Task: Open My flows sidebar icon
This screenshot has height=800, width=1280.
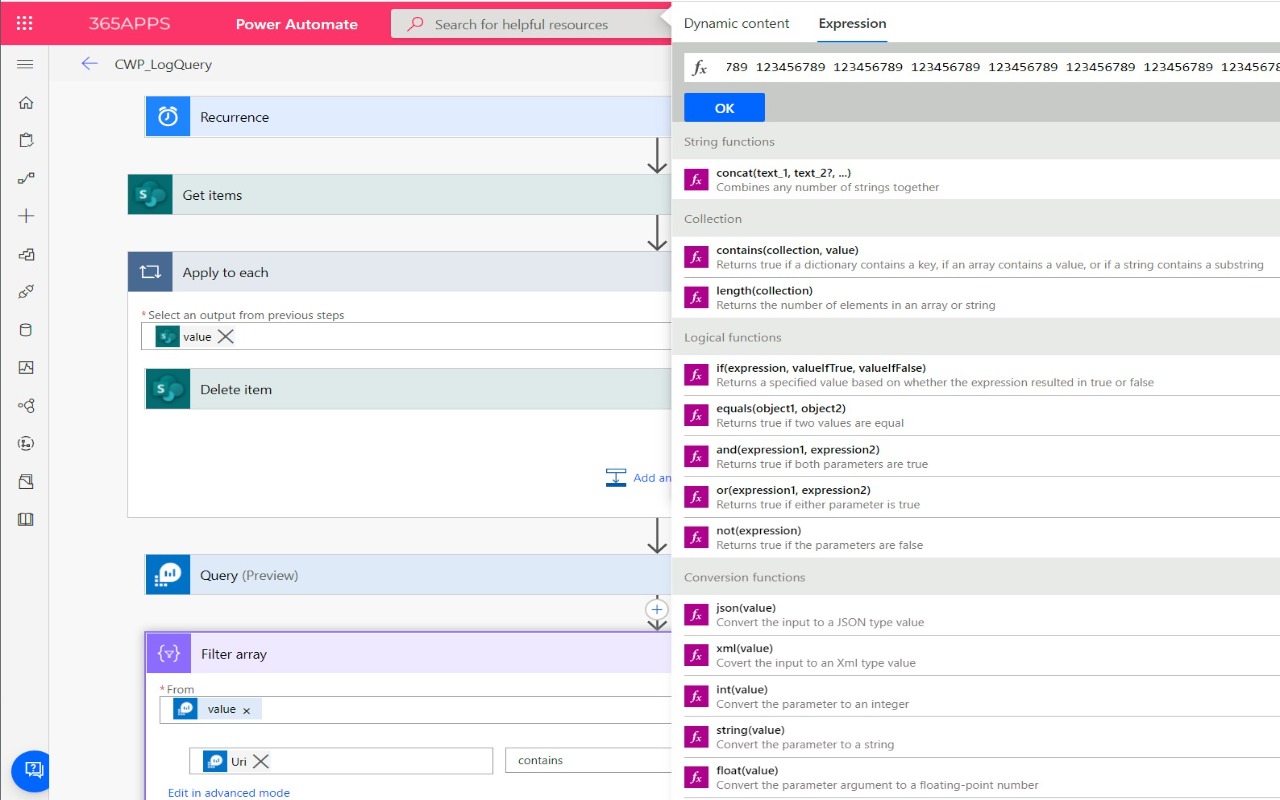Action: coord(26,178)
